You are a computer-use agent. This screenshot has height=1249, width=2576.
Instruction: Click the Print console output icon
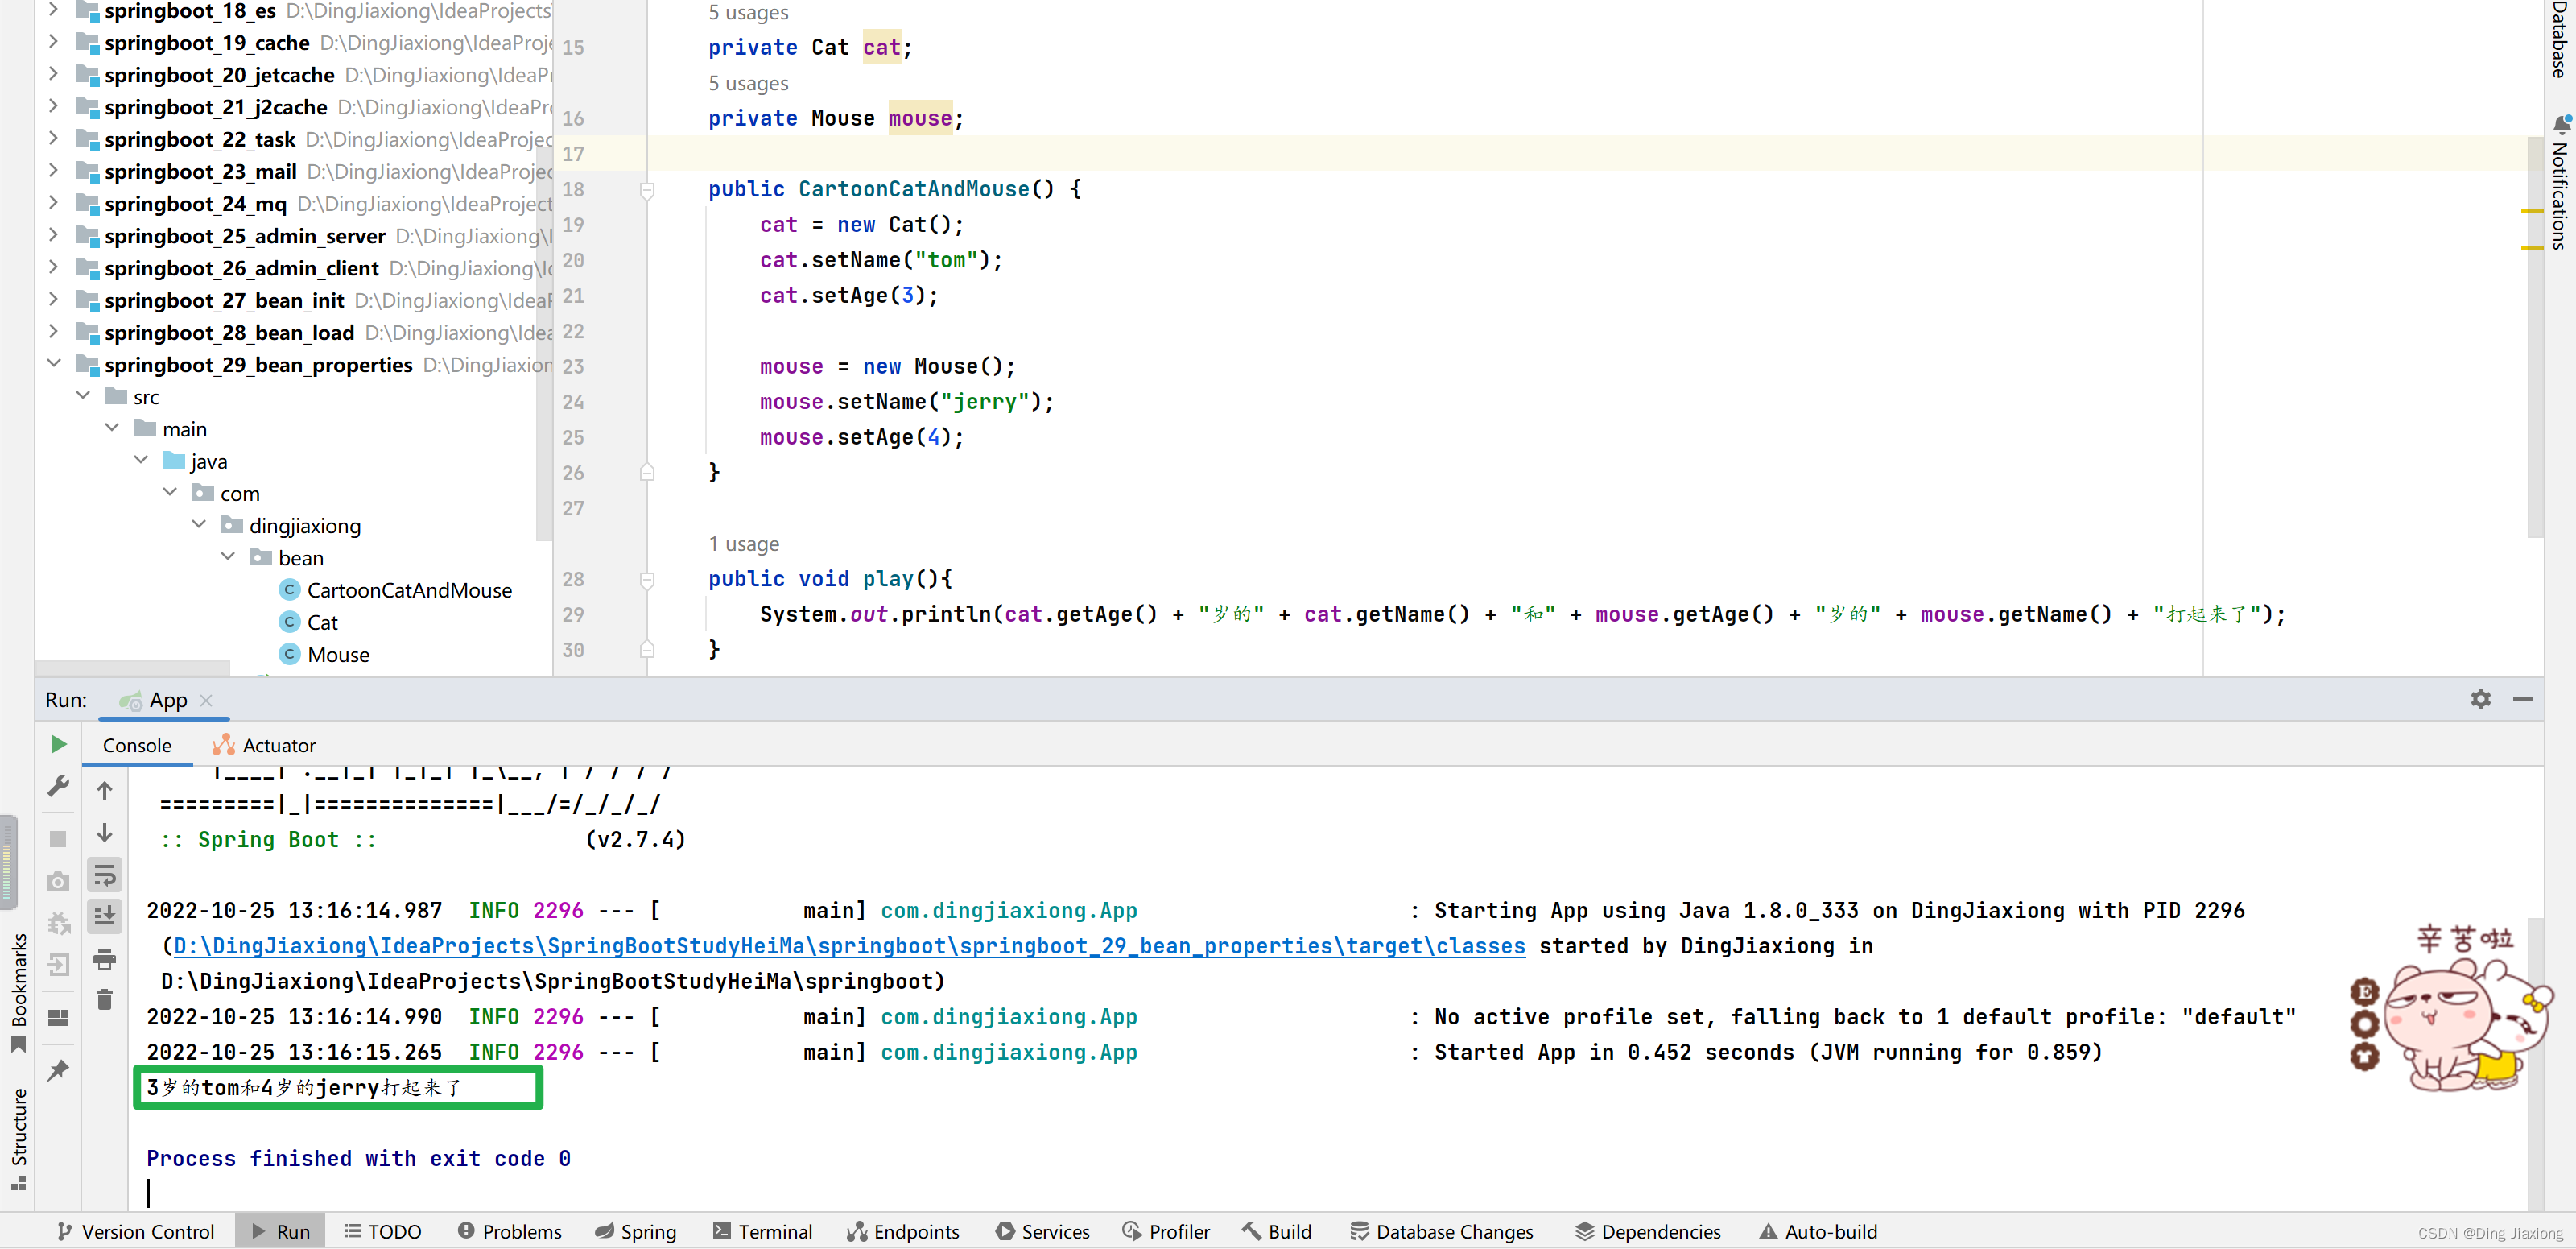point(104,958)
